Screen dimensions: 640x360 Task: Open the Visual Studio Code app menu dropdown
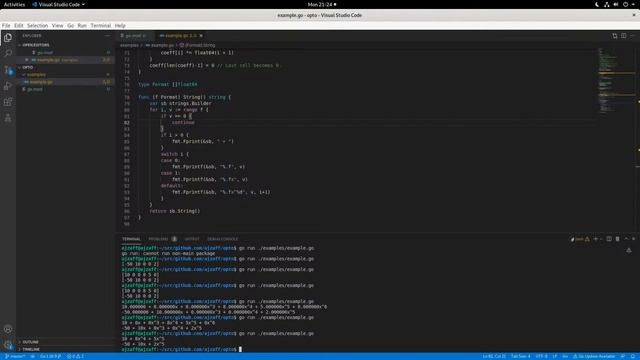pos(58,4)
